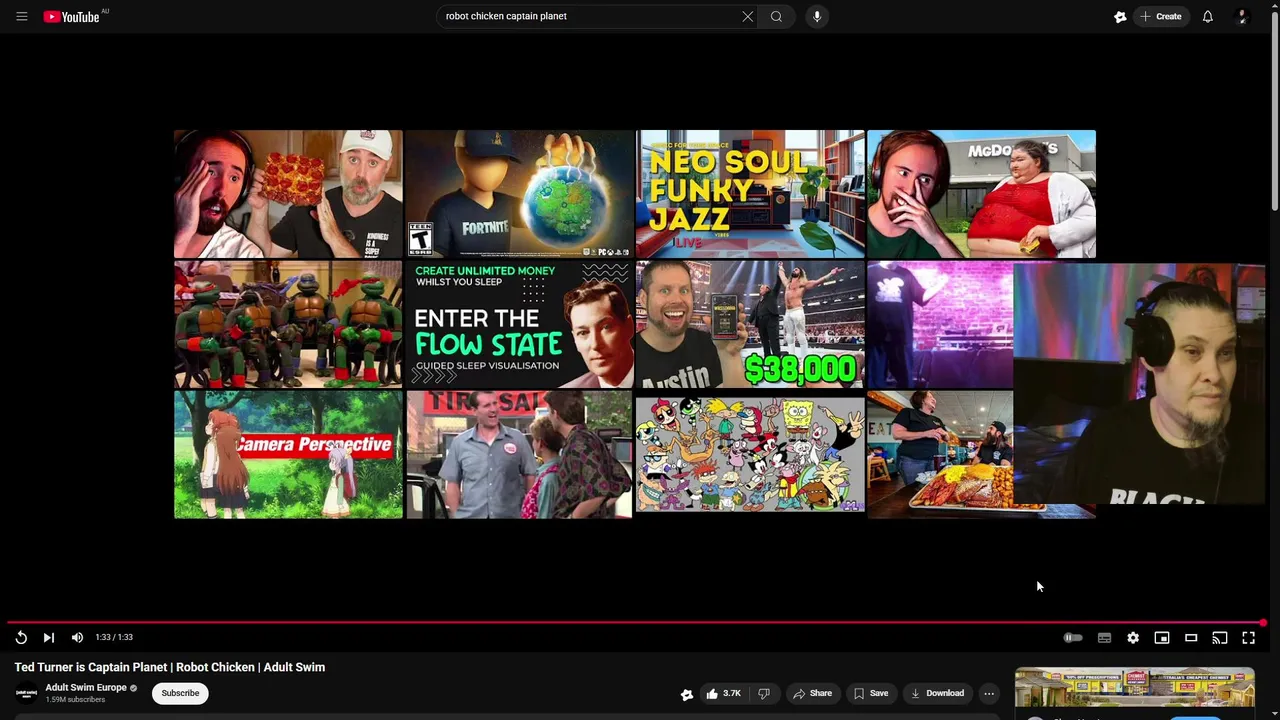Go to the YouTube home logo
This screenshot has height=720, width=1280.
[x=72, y=16]
